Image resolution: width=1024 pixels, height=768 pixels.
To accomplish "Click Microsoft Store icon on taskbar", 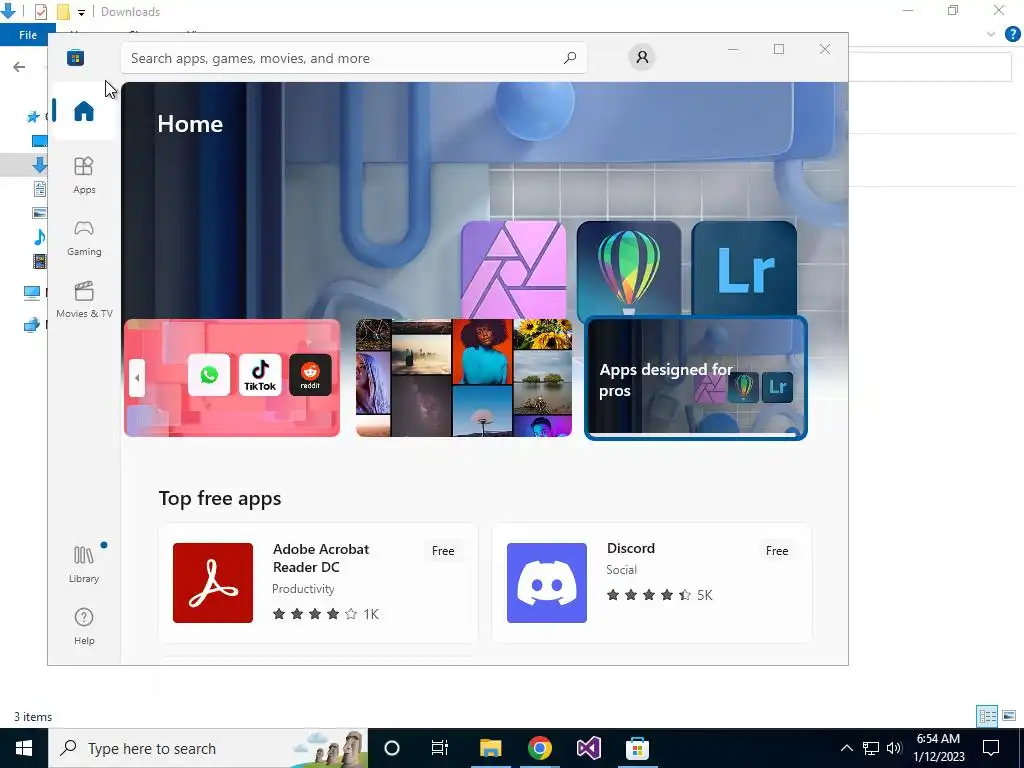I will [637, 748].
